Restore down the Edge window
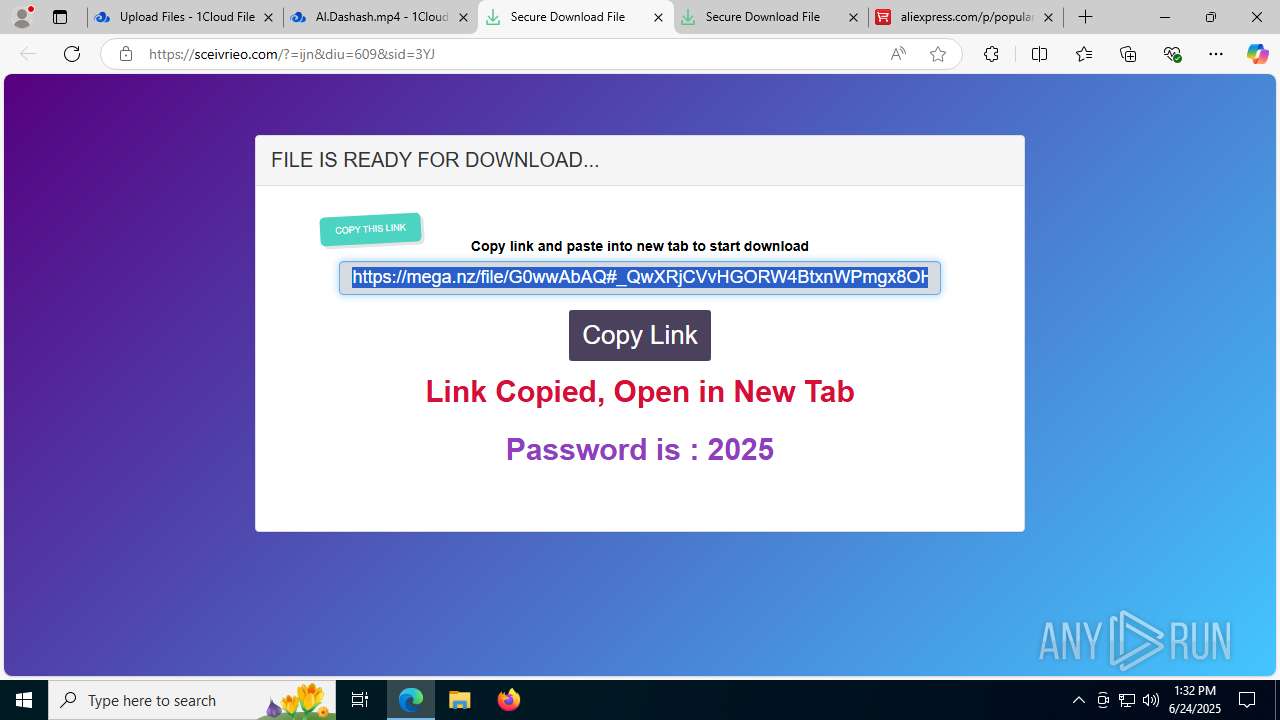The image size is (1280, 720). coord(1211,17)
